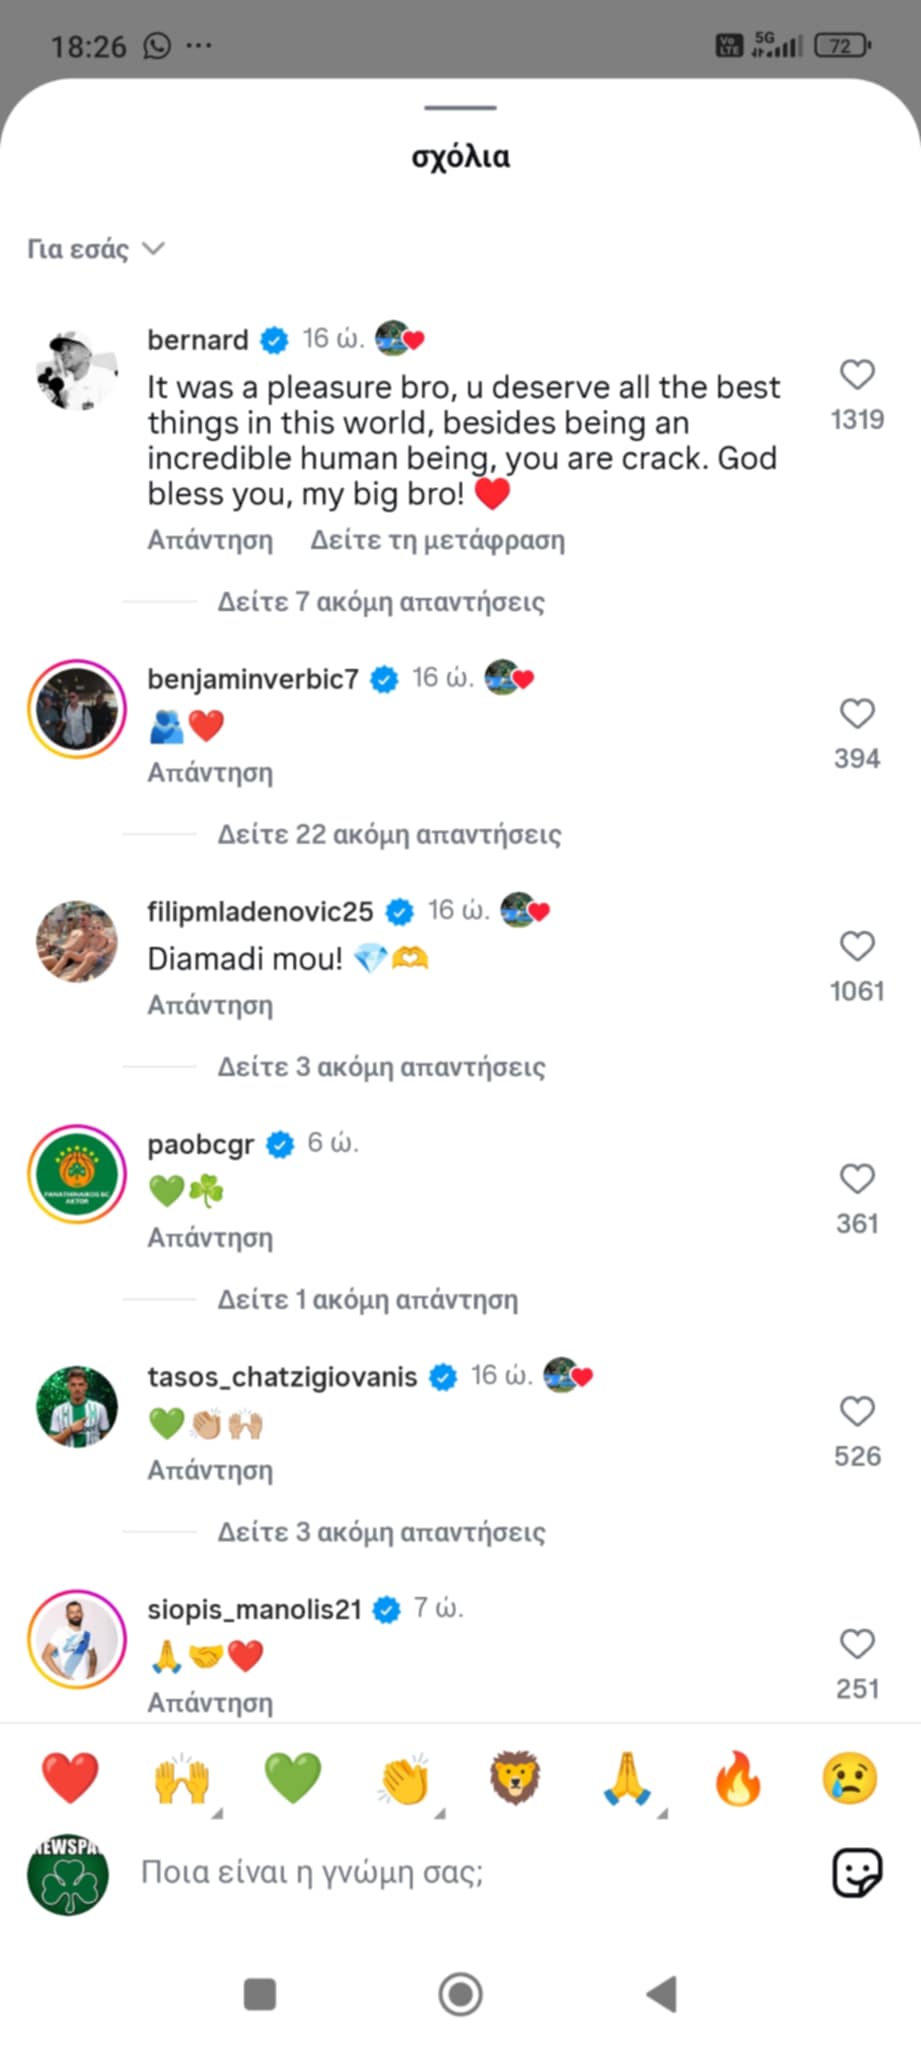Tap the lion emoji quick reaction
The image size is (921, 2048).
pyautogui.click(x=515, y=1779)
